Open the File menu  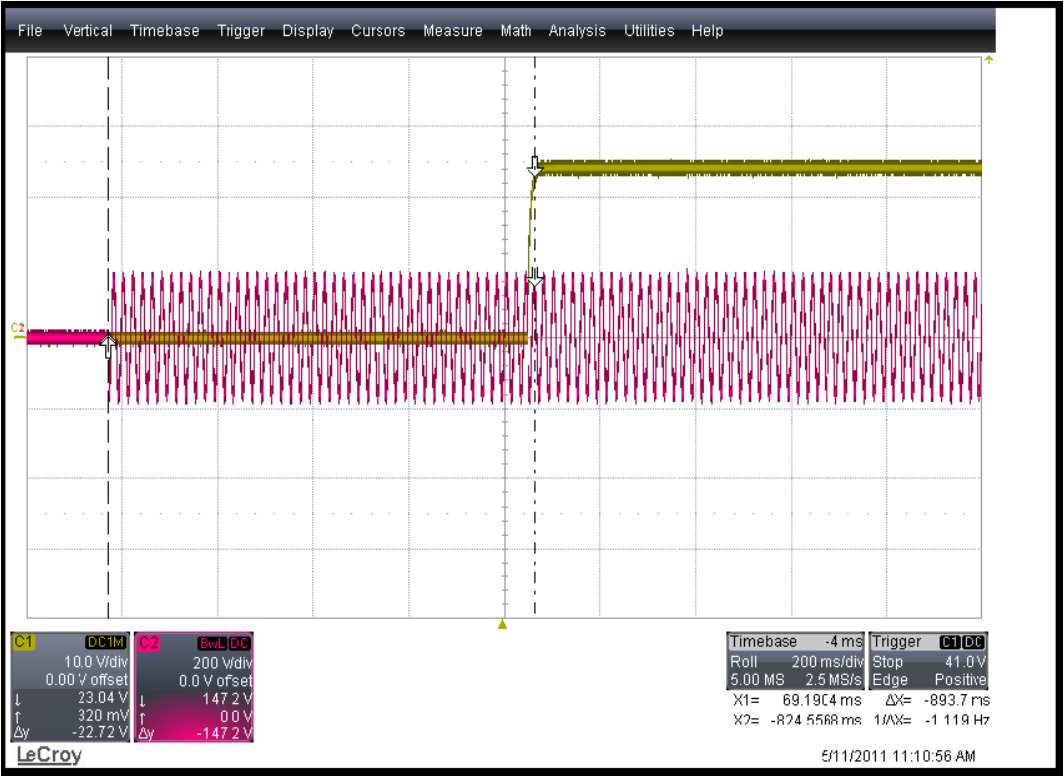(30, 31)
